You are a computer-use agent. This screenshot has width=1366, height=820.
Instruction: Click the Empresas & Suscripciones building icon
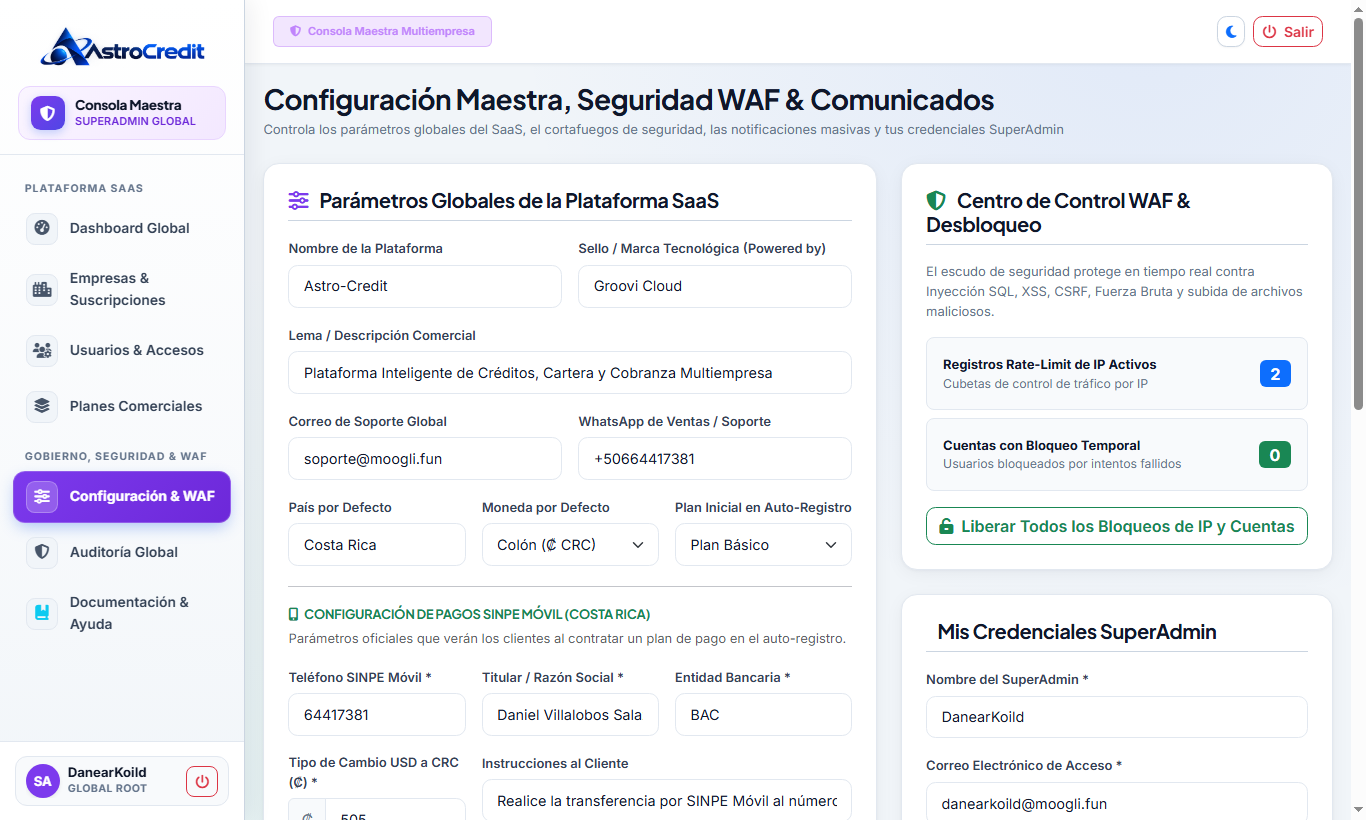(42, 289)
